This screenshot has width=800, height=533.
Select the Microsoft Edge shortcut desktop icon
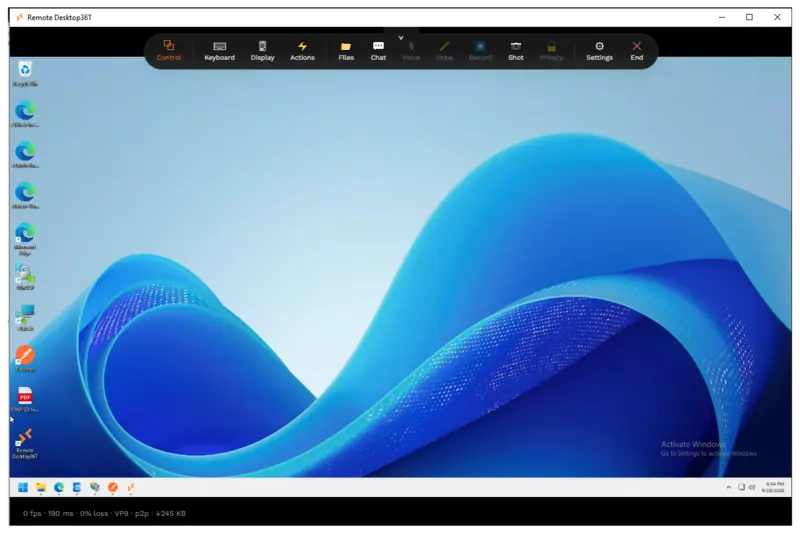(25, 239)
